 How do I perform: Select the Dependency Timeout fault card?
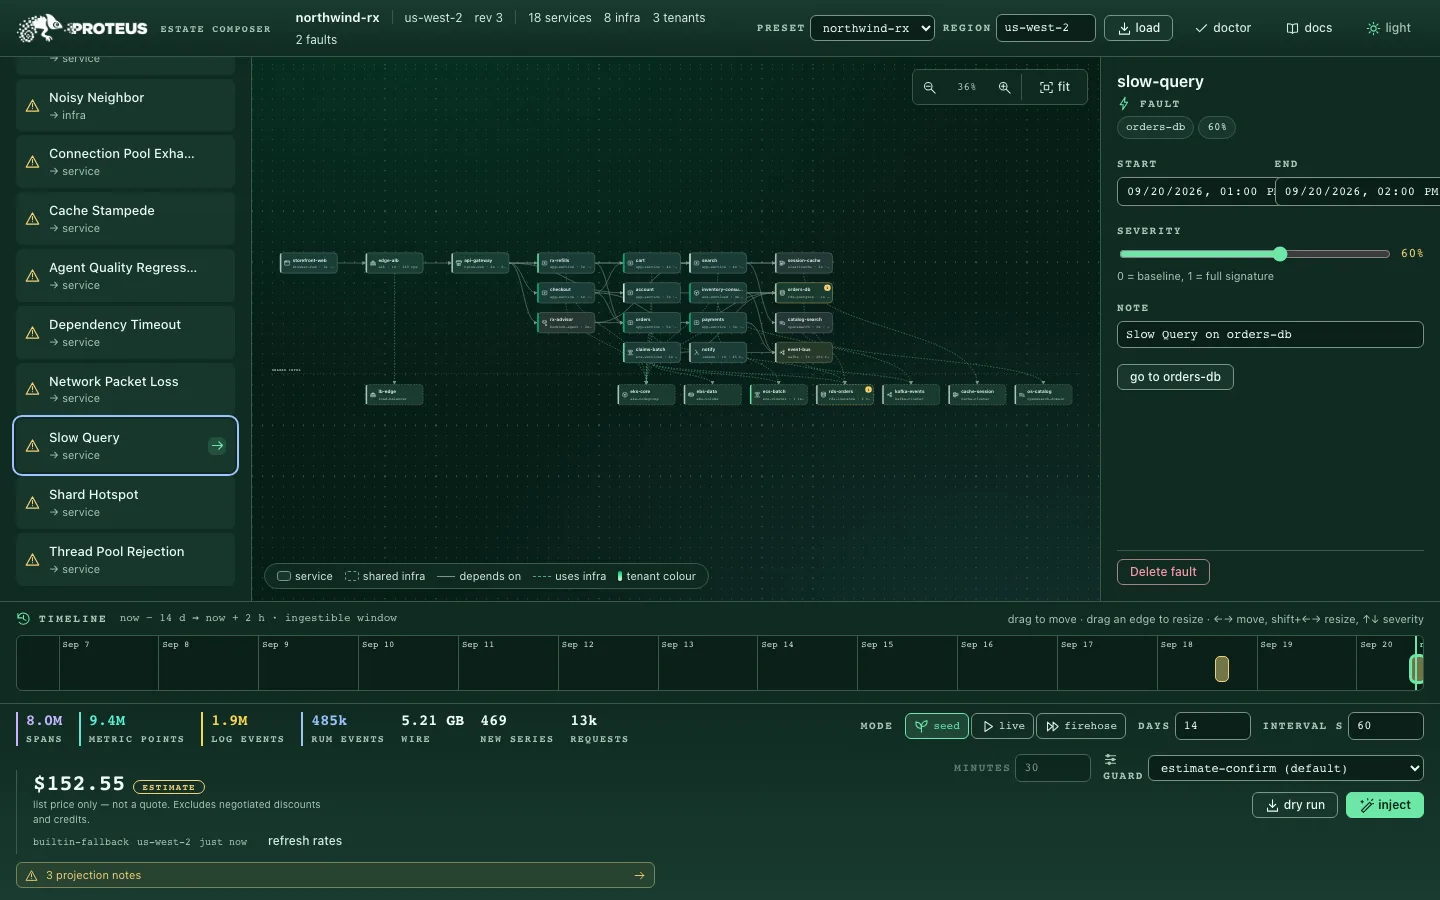(x=125, y=333)
